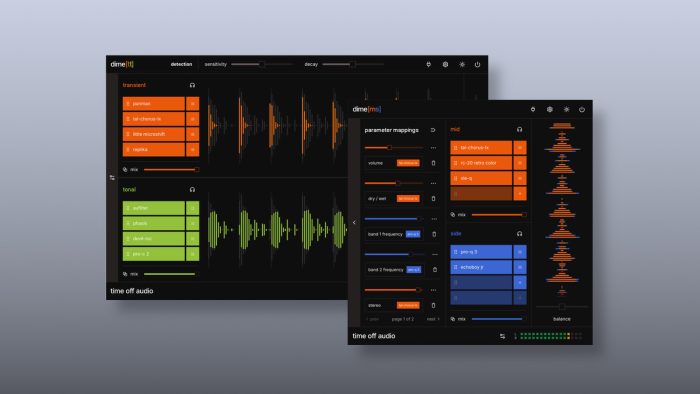Click the routing icon in dime[ms] footer
This screenshot has width=700, height=394.
pyautogui.click(x=502, y=336)
